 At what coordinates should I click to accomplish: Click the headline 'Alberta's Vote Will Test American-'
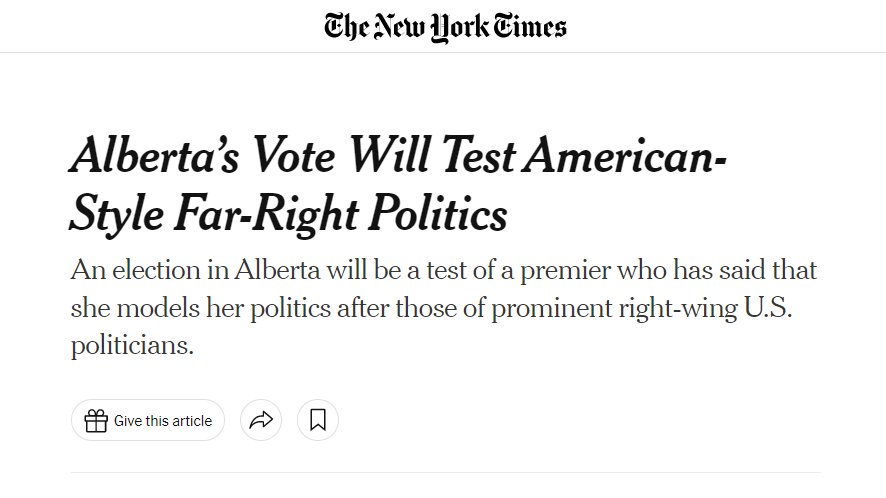pos(398,155)
